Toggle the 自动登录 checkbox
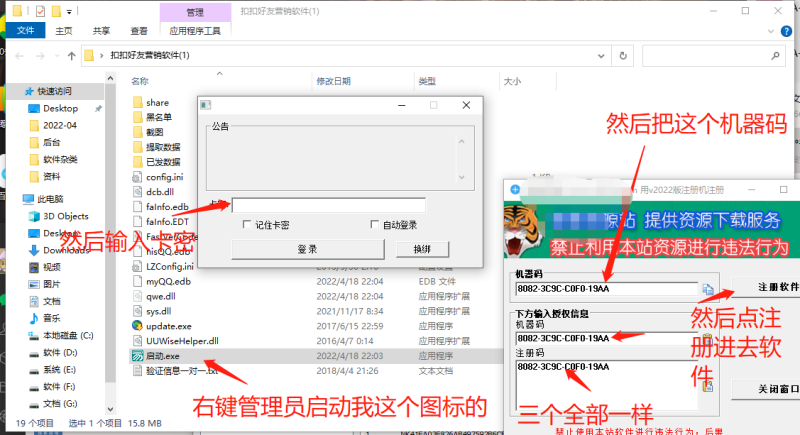 pyautogui.click(x=375, y=225)
